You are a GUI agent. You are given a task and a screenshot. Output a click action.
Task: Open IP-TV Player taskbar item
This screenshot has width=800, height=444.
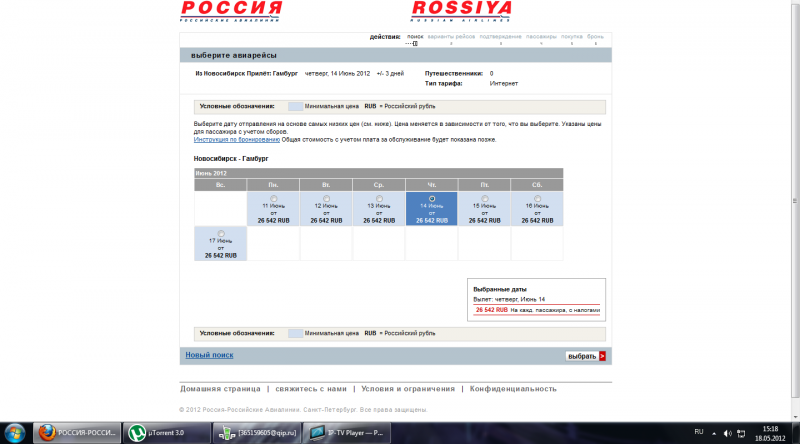(x=346, y=433)
